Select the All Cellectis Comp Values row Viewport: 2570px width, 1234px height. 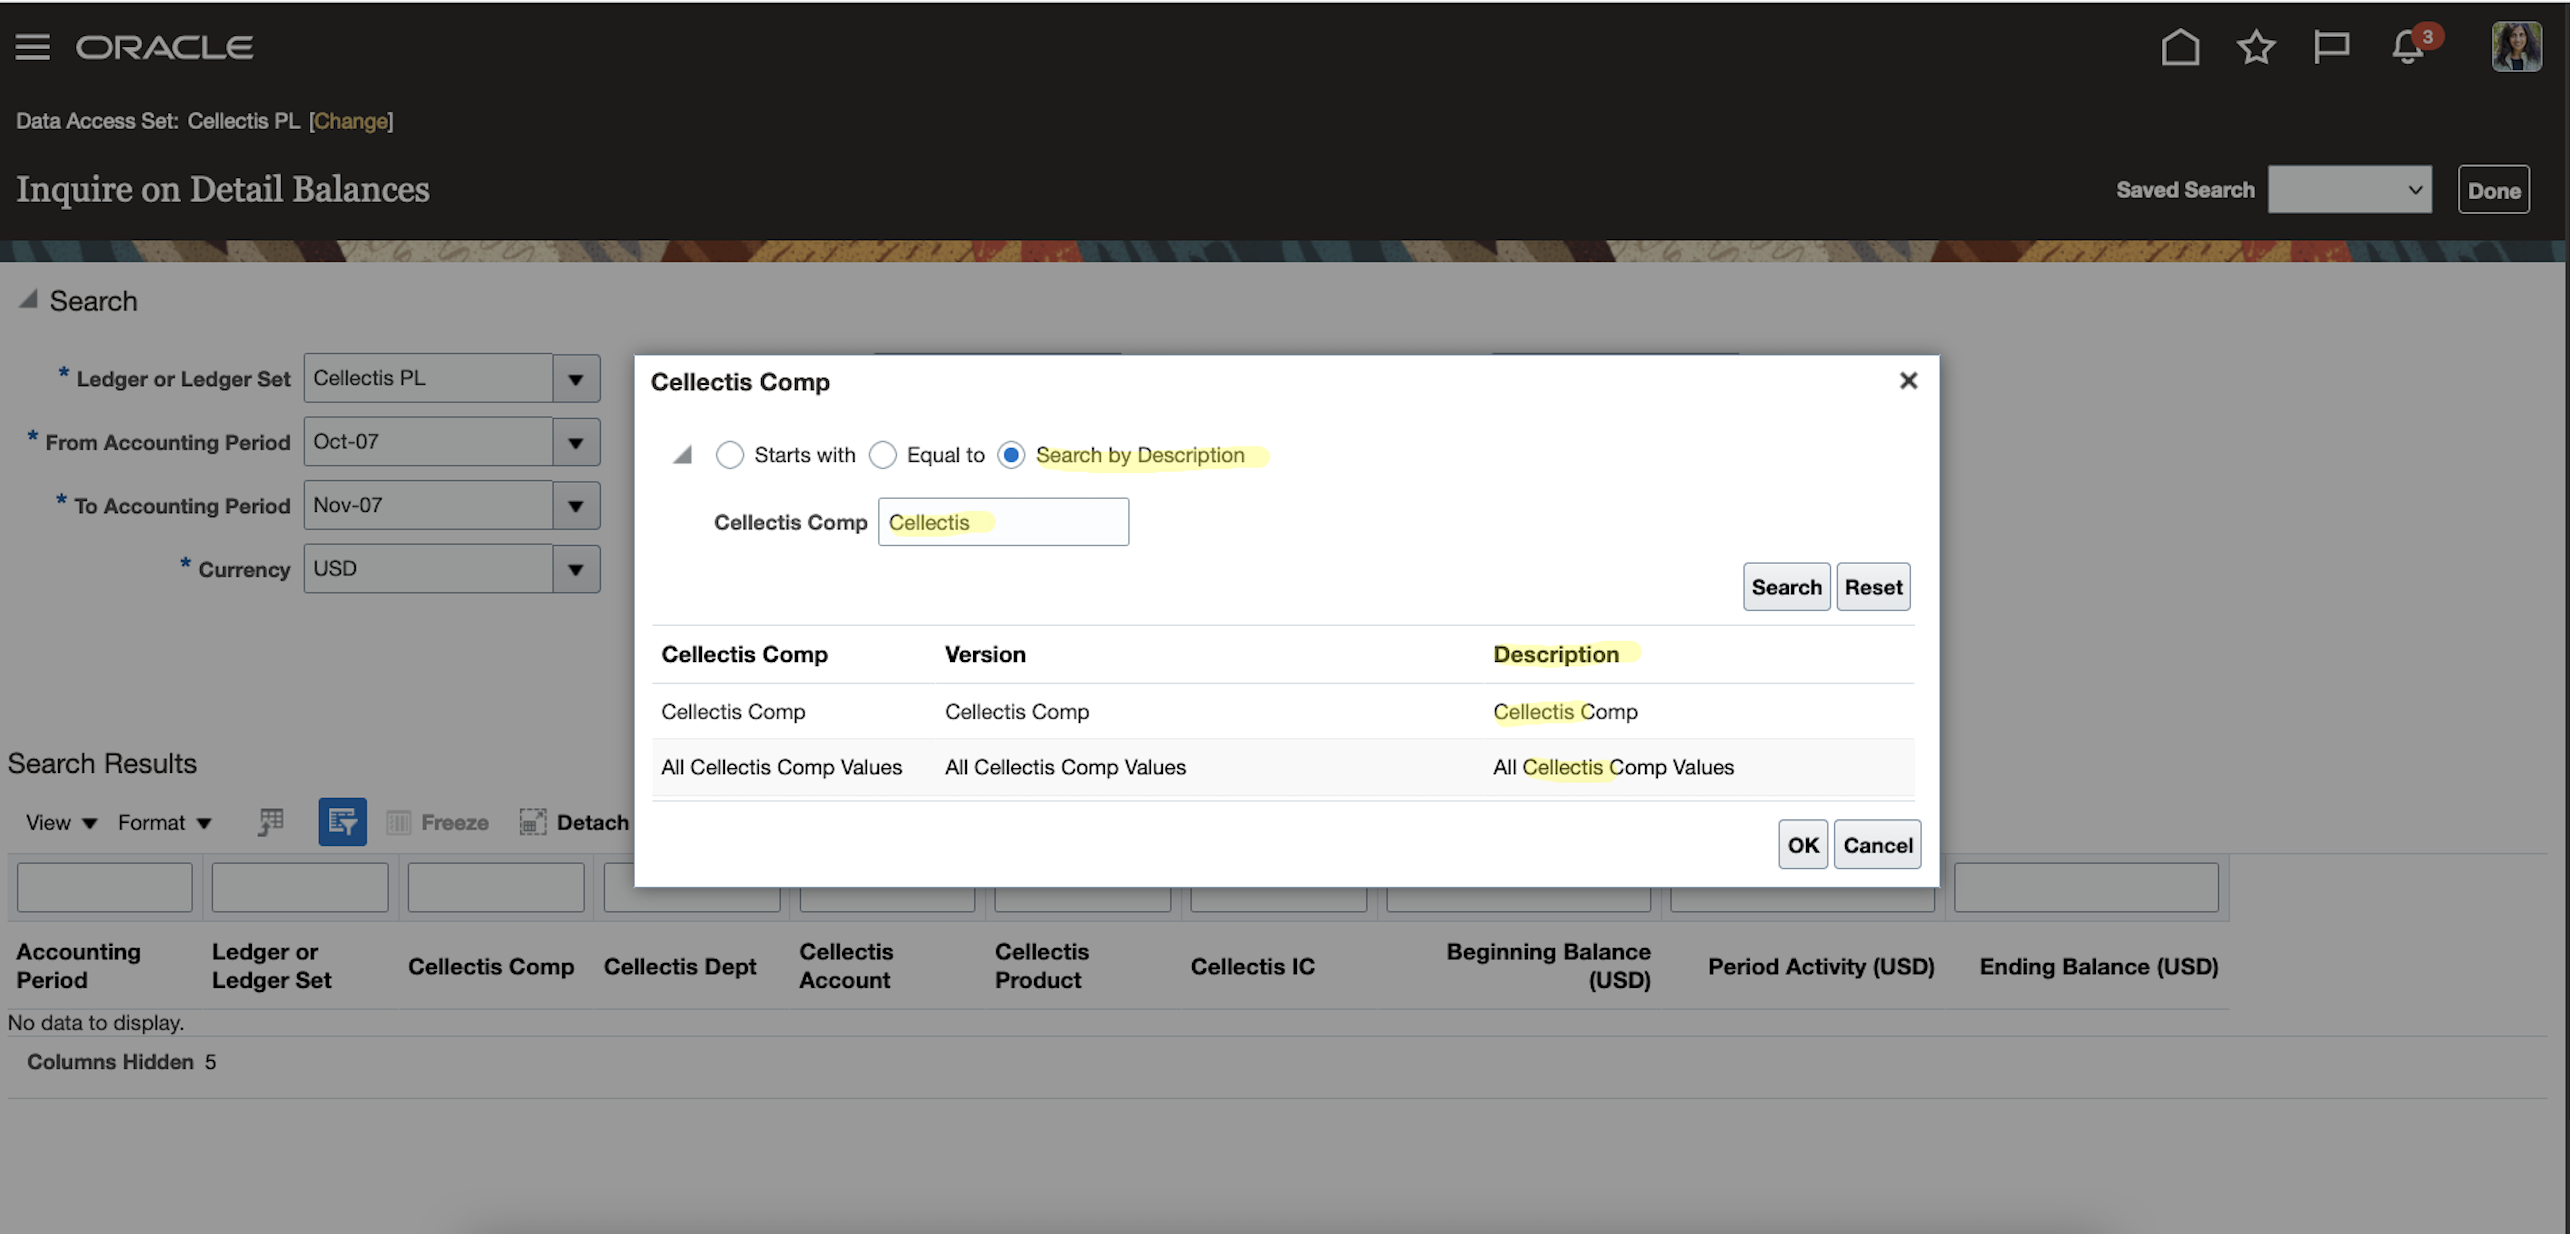1282,768
